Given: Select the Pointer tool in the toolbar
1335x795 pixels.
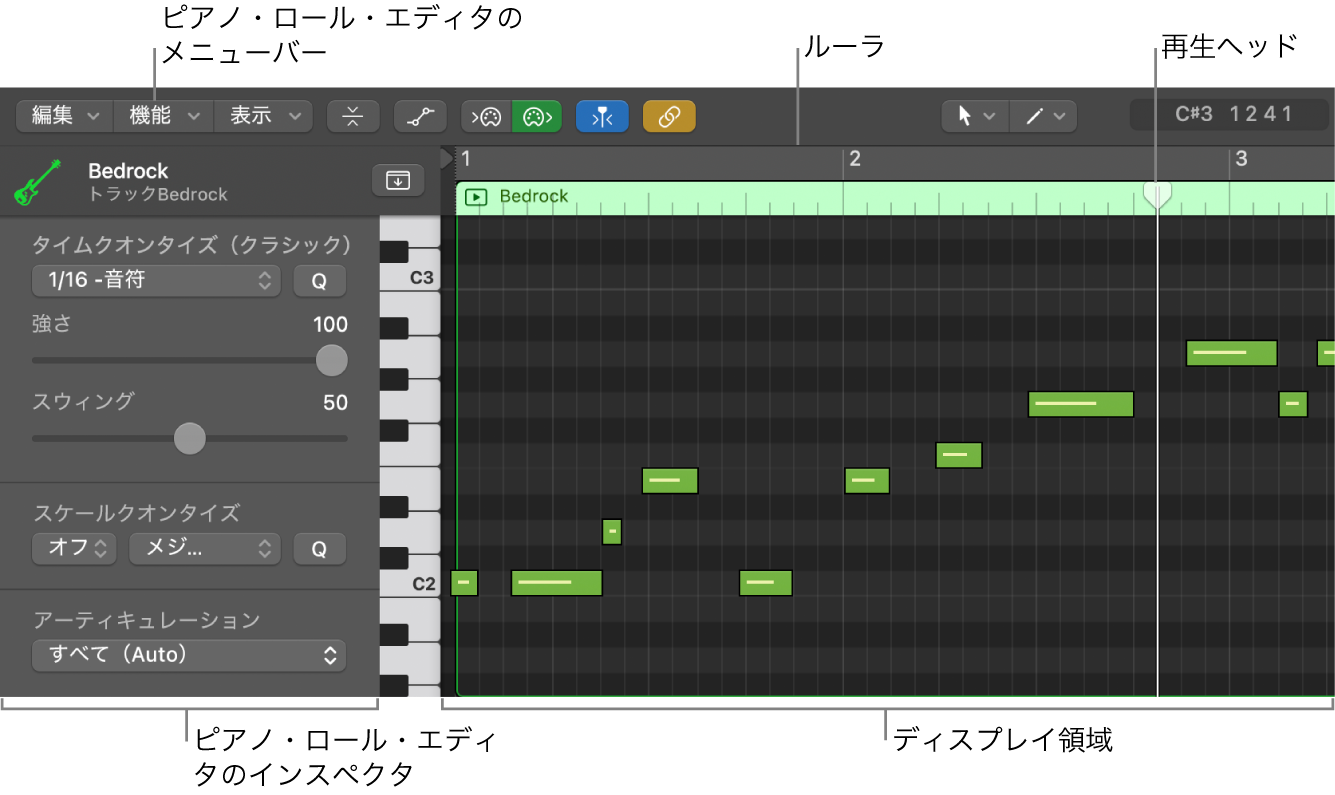Looking at the screenshot, I should (975, 116).
